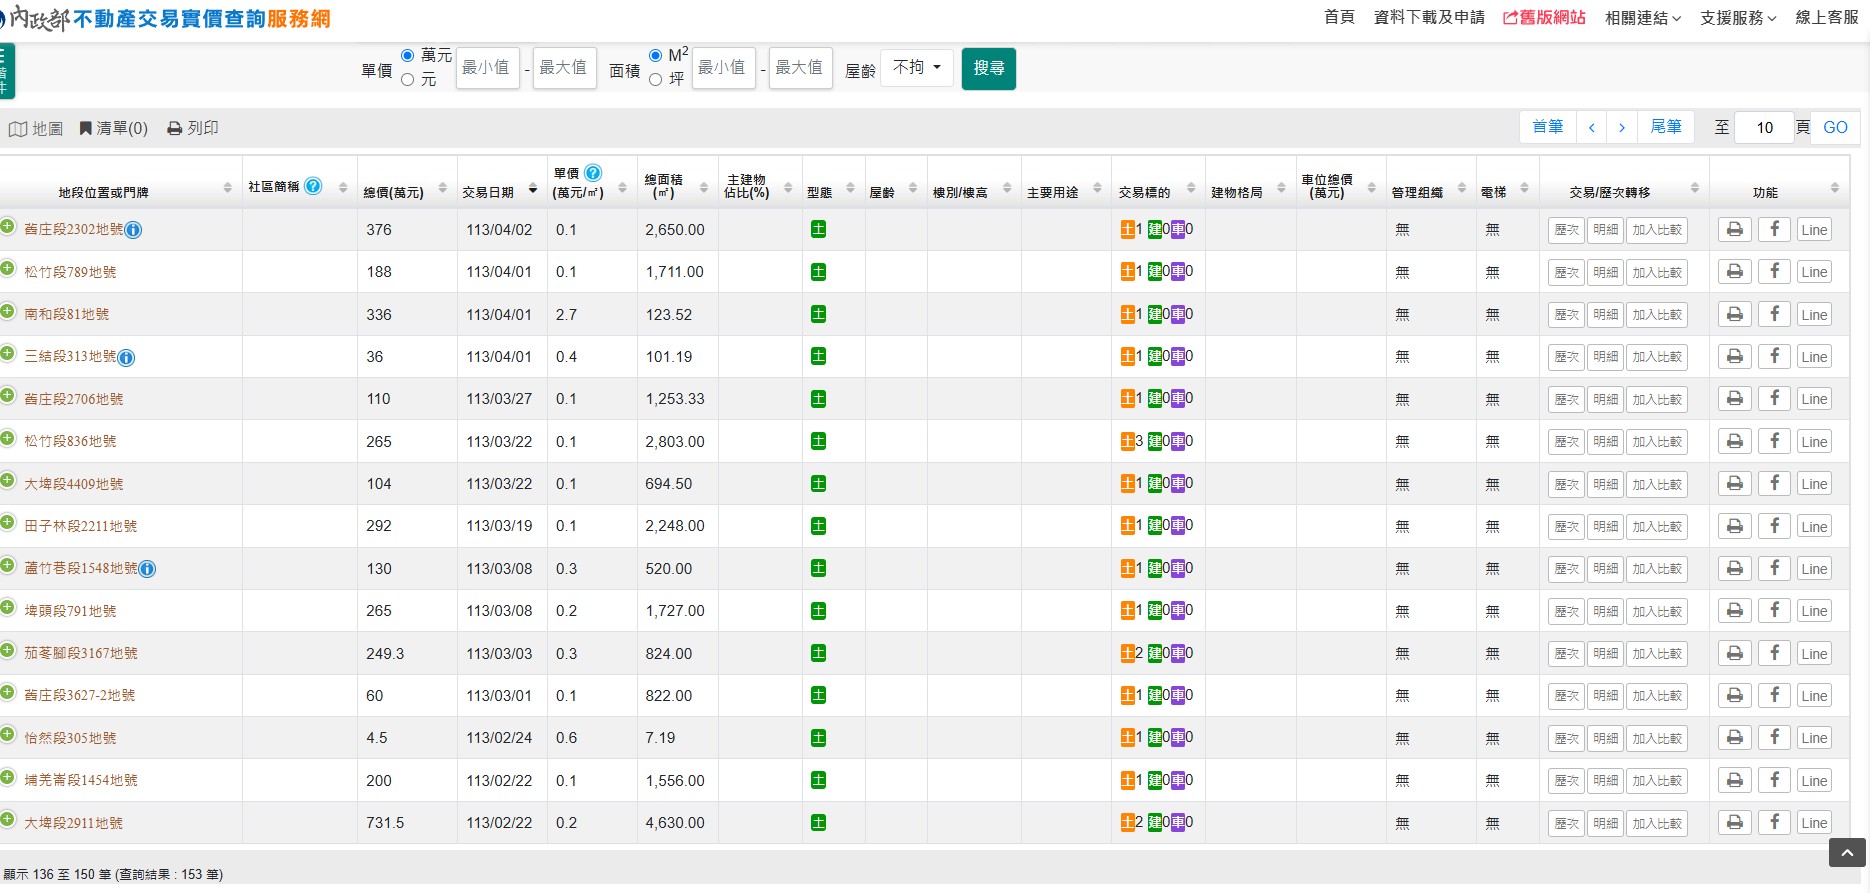Expand the 相關連結 menu
This screenshot has width=1870, height=893.
(1642, 18)
